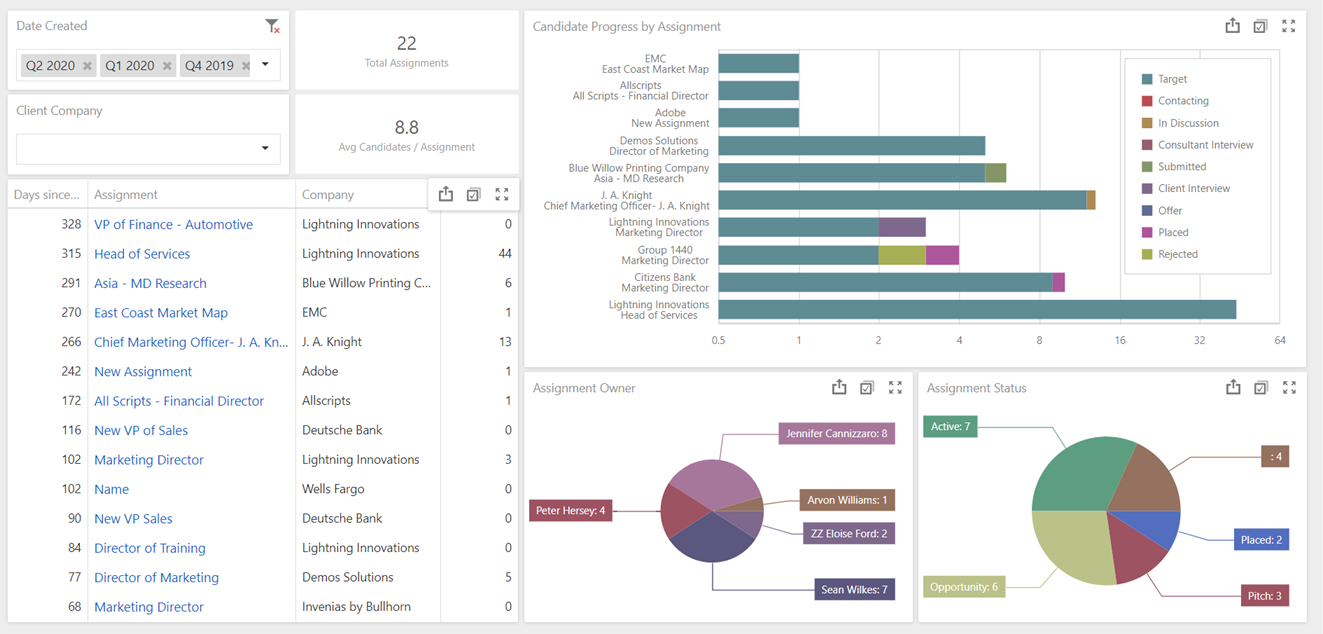Open the Head of Services assignment
This screenshot has height=634, width=1323.
point(141,253)
